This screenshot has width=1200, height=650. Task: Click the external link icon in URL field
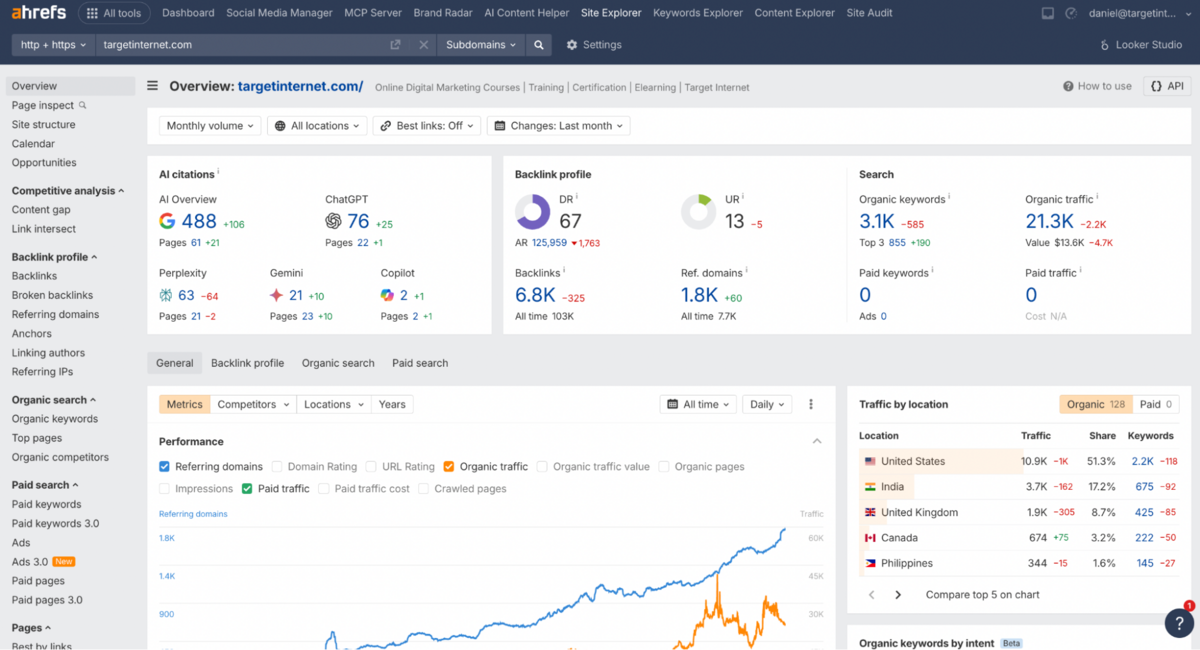[x=395, y=45]
